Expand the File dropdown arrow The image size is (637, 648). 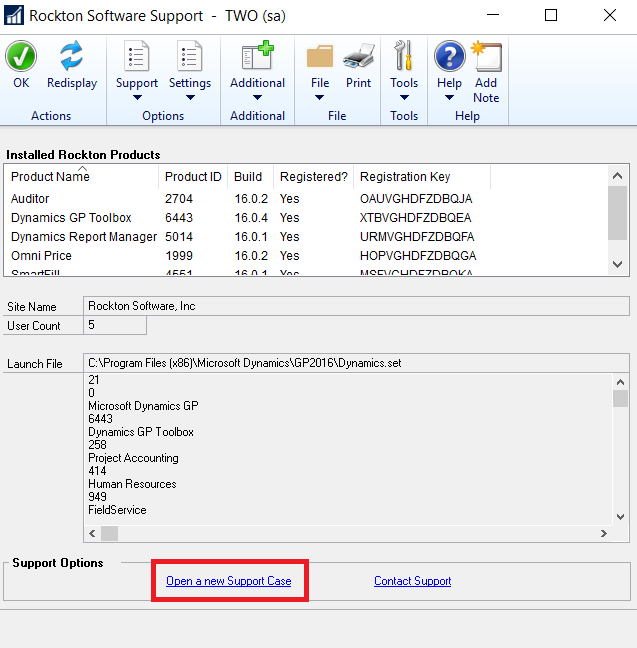(319, 98)
